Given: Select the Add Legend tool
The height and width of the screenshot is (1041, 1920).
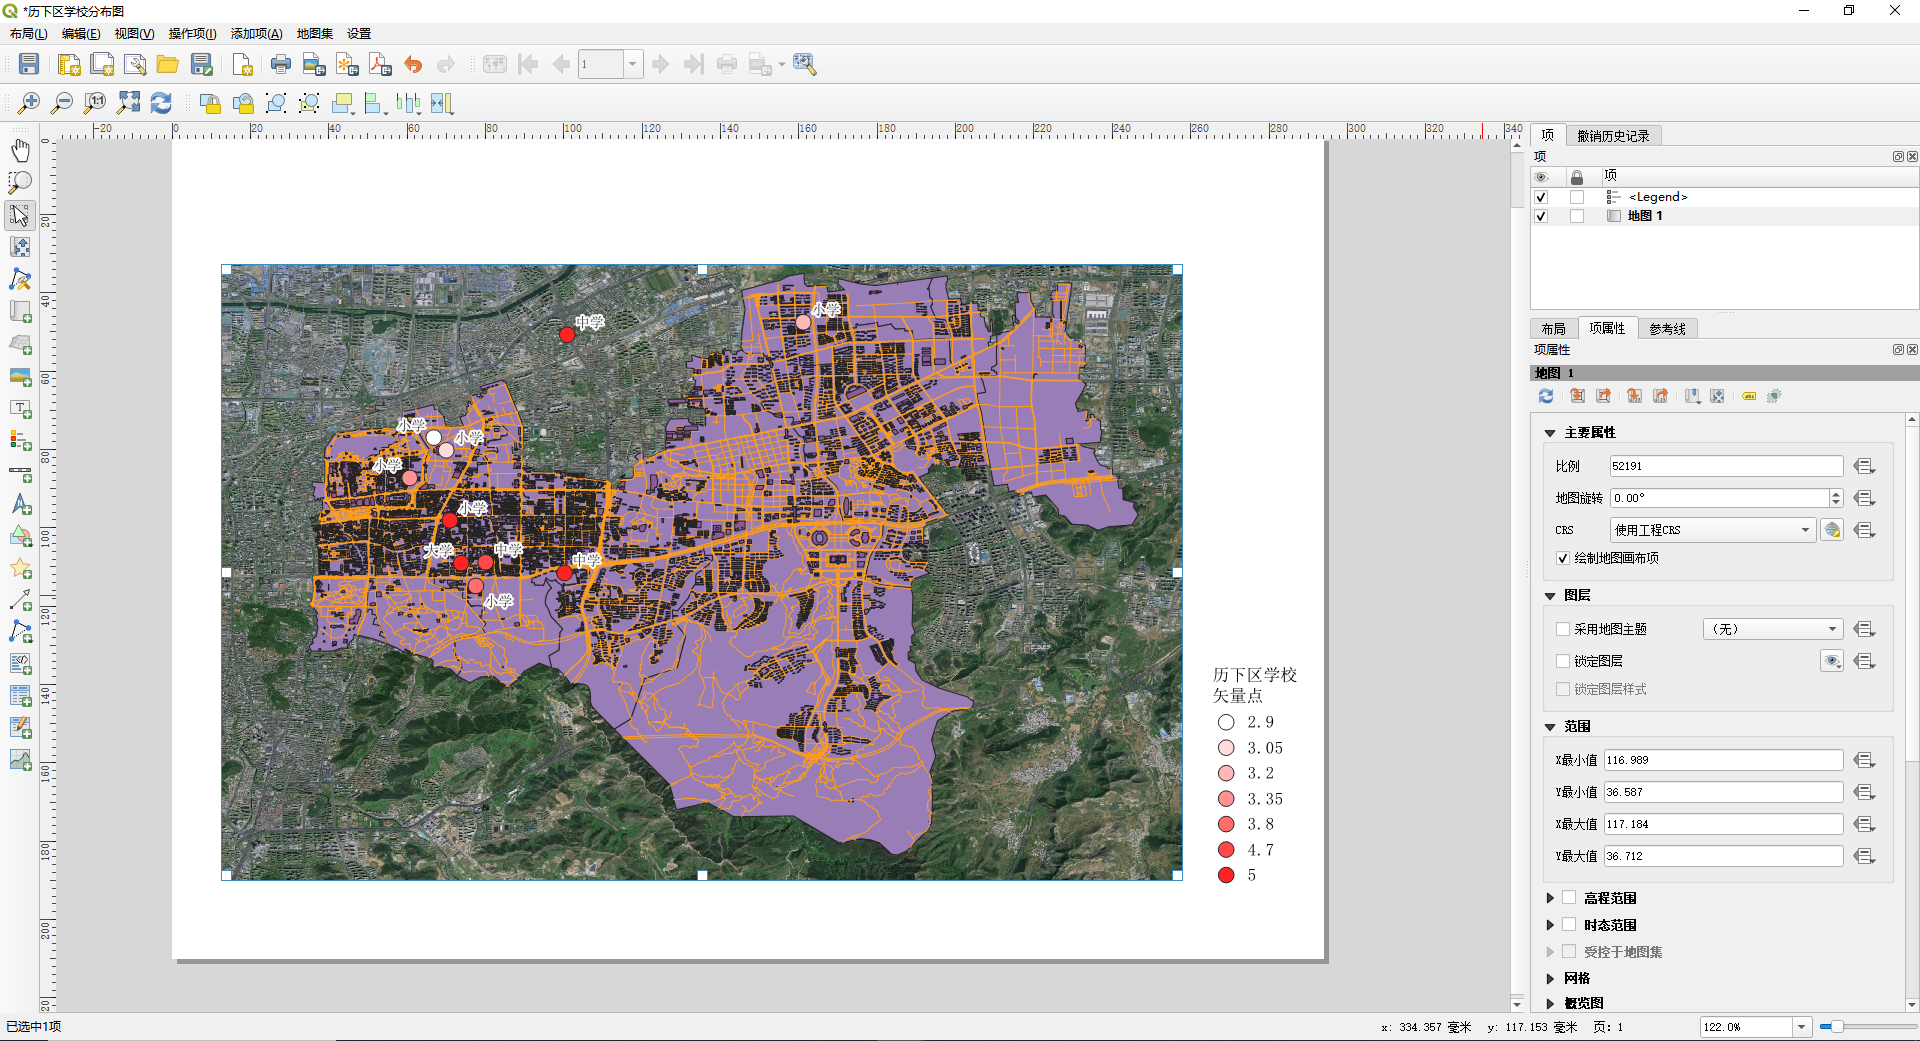Looking at the screenshot, I should [20, 440].
